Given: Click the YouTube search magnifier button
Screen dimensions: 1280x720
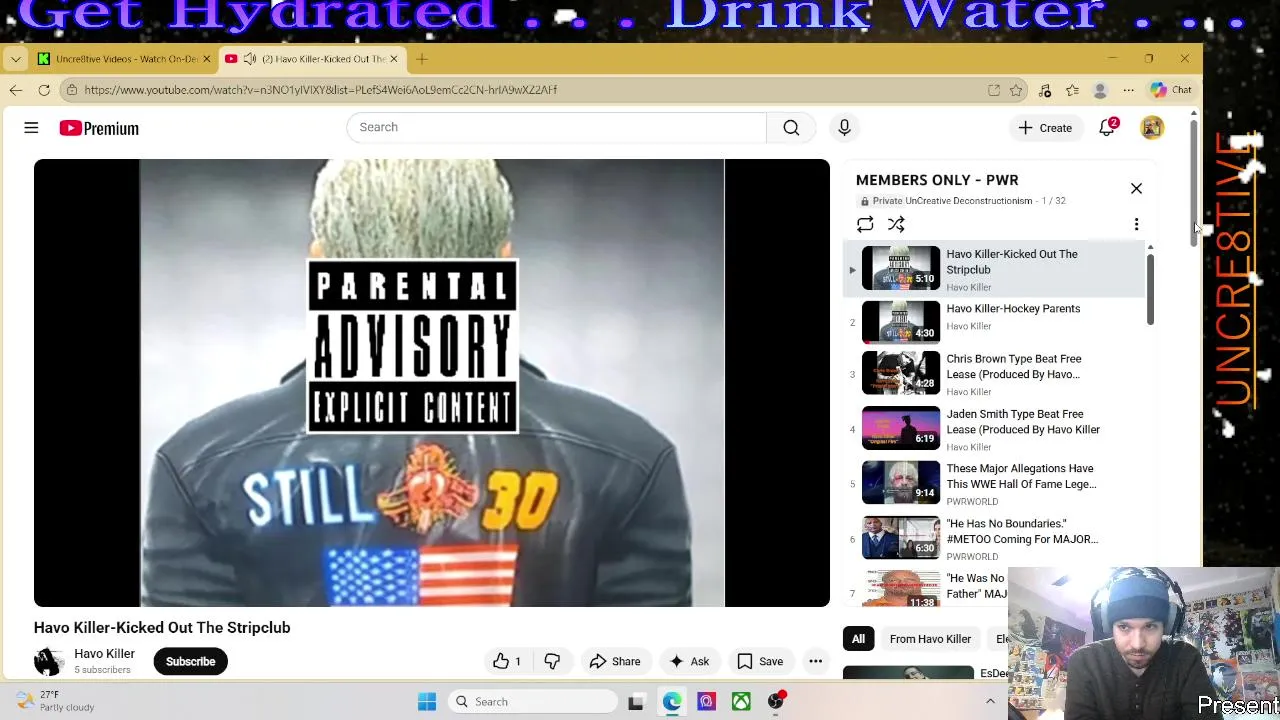Looking at the screenshot, I should pos(791,127).
